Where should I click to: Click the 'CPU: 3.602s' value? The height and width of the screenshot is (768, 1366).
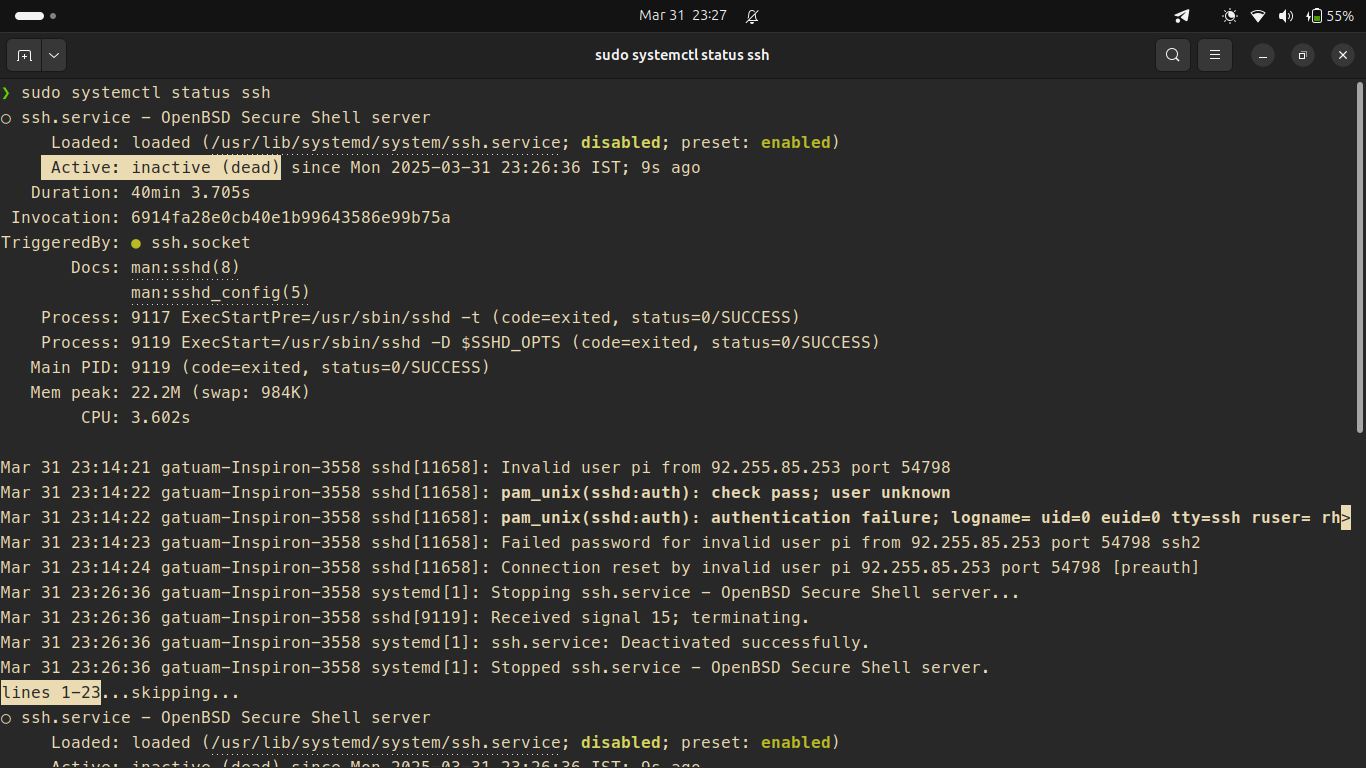[x=161, y=418]
